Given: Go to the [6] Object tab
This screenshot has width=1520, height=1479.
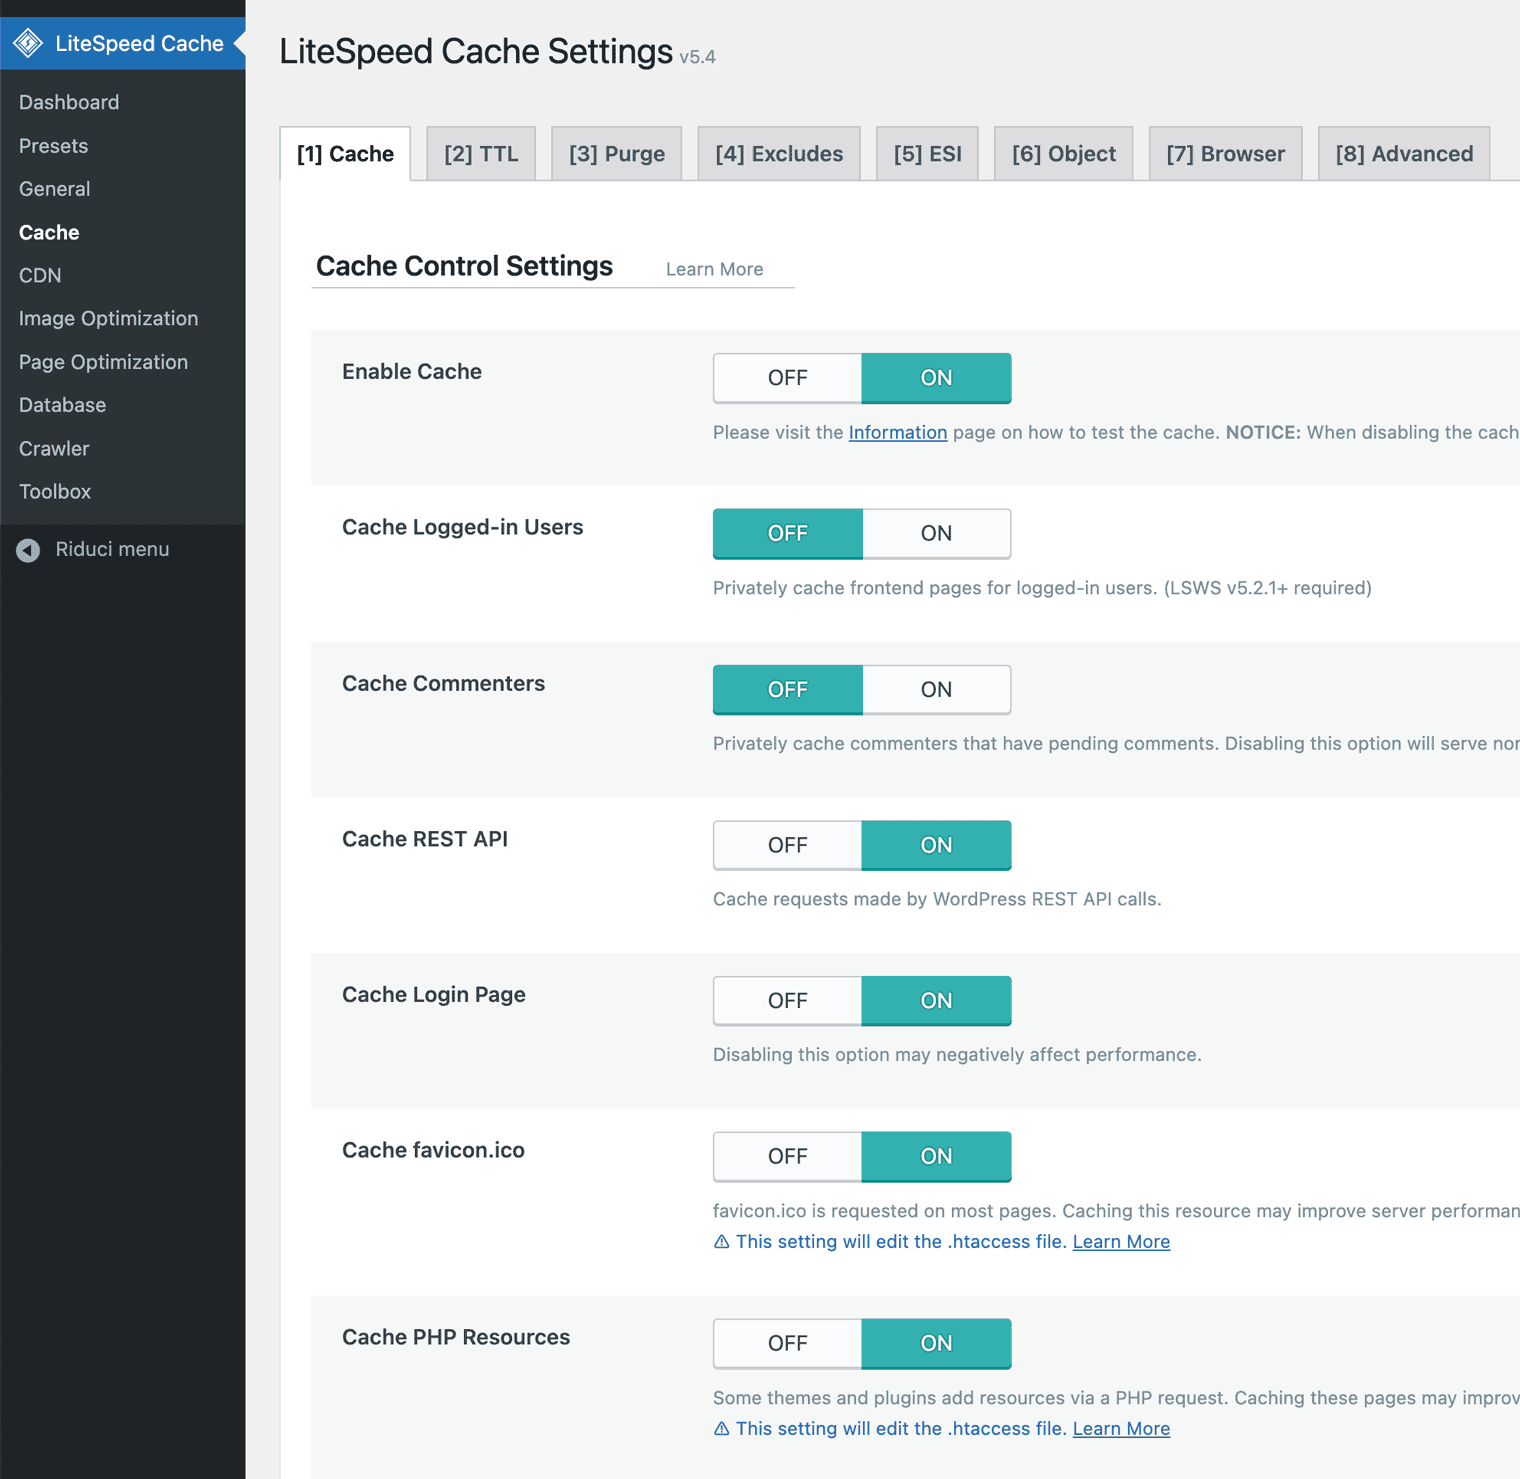Looking at the screenshot, I should 1064,154.
